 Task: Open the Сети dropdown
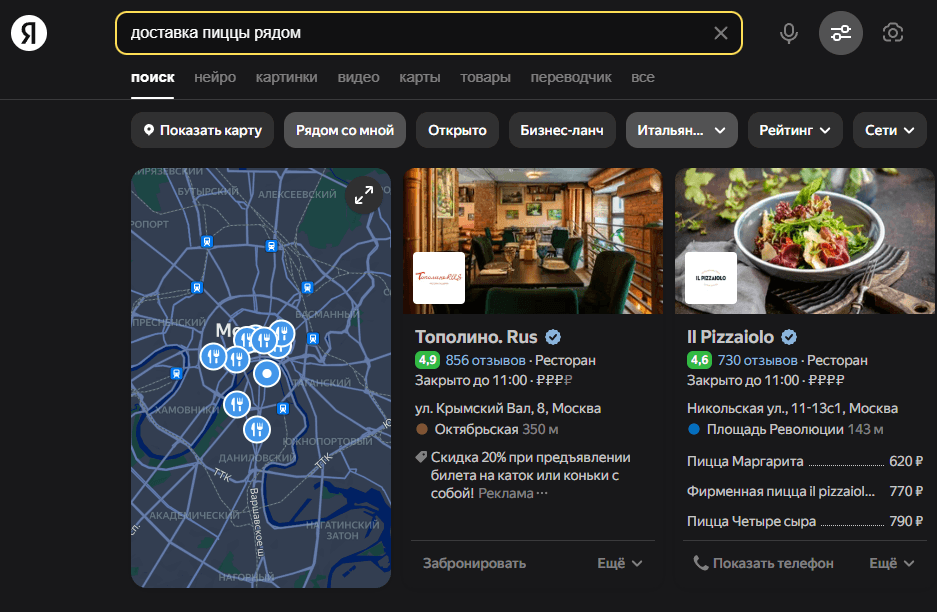click(x=890, y=130)
